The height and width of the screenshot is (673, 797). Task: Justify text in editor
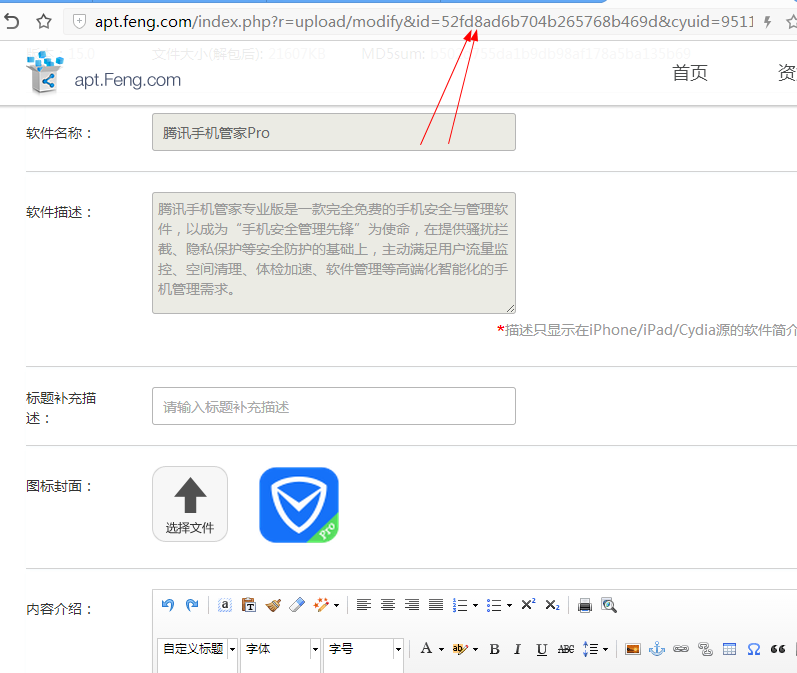436,605
